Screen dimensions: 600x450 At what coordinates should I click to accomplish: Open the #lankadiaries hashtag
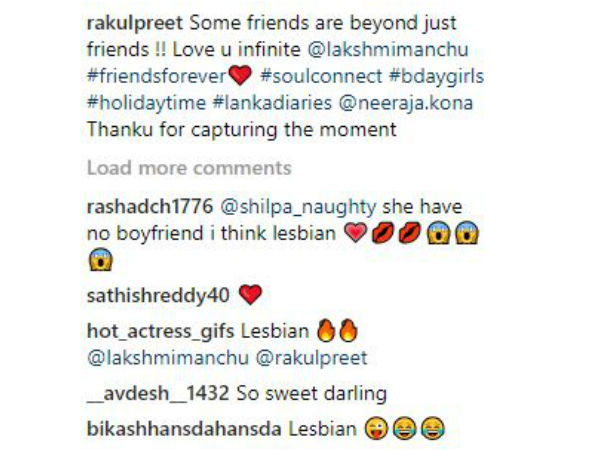(272, 103)
